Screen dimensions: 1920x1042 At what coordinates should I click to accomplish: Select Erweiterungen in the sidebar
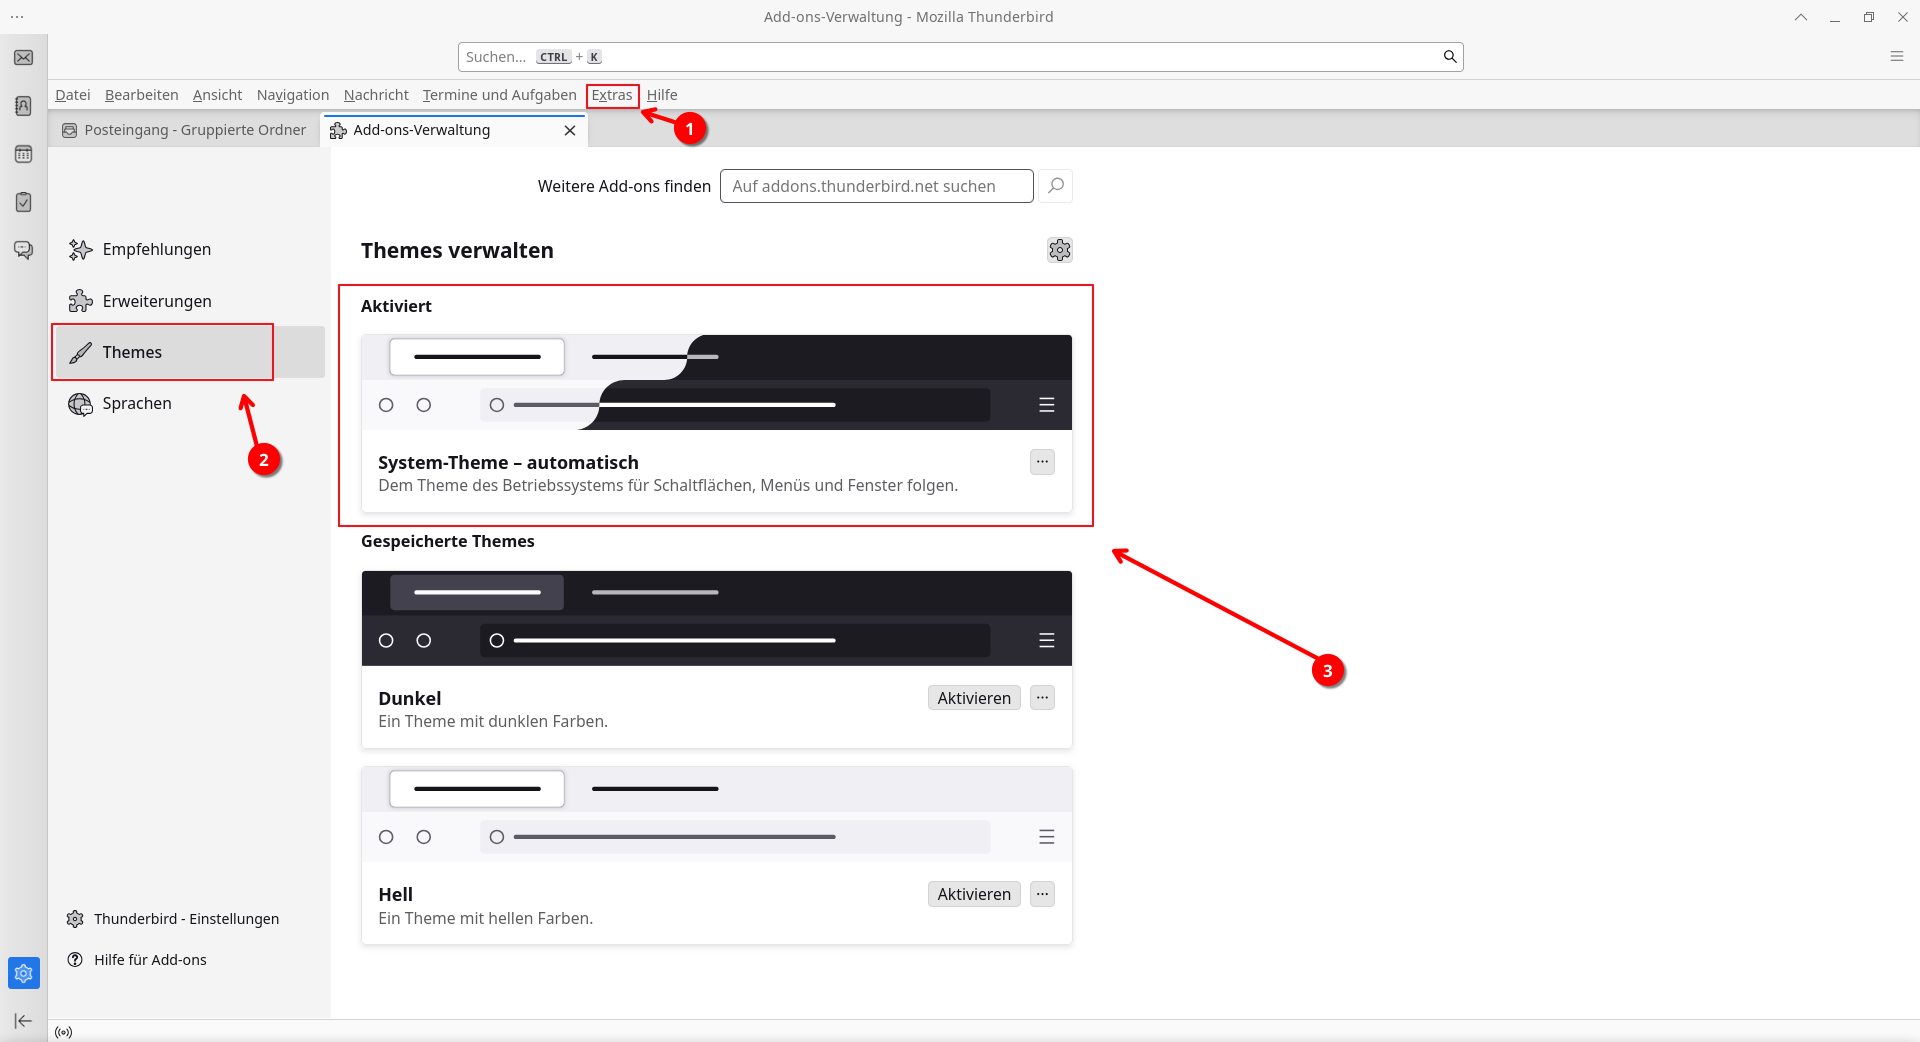click(157, 301)
